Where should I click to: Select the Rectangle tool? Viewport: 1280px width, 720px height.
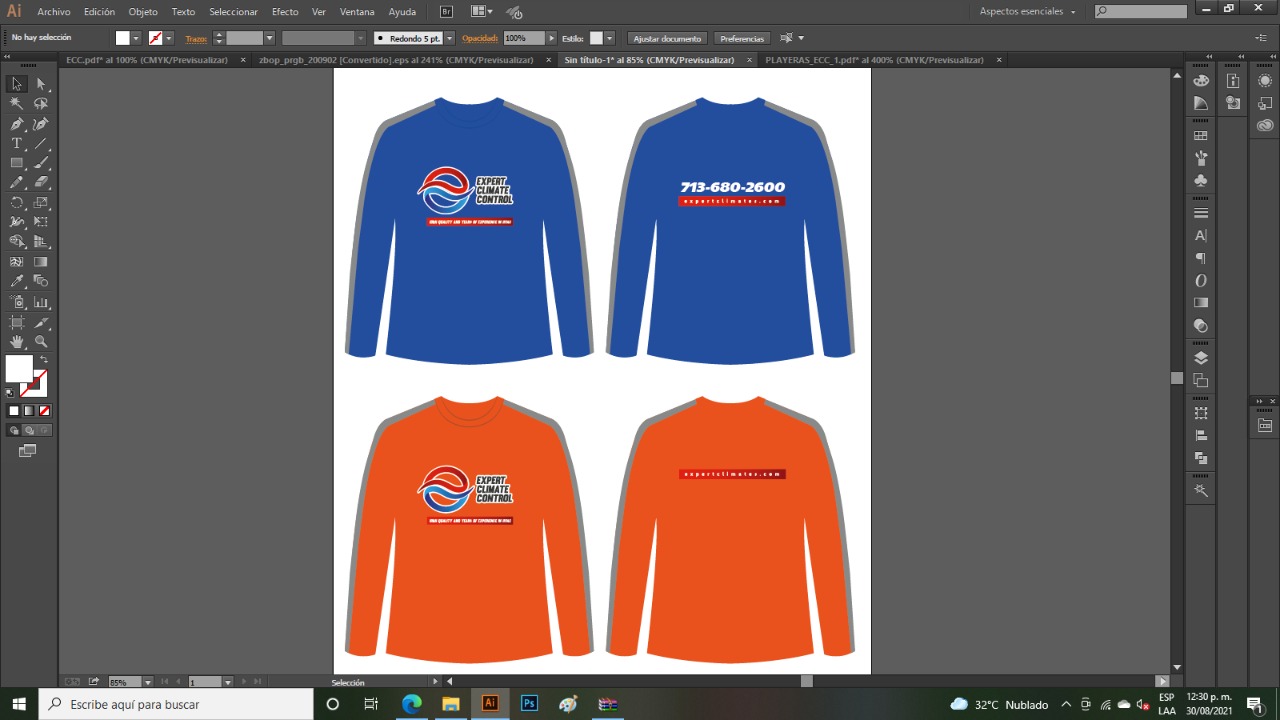pyautogui.click(x=17, y=163)
